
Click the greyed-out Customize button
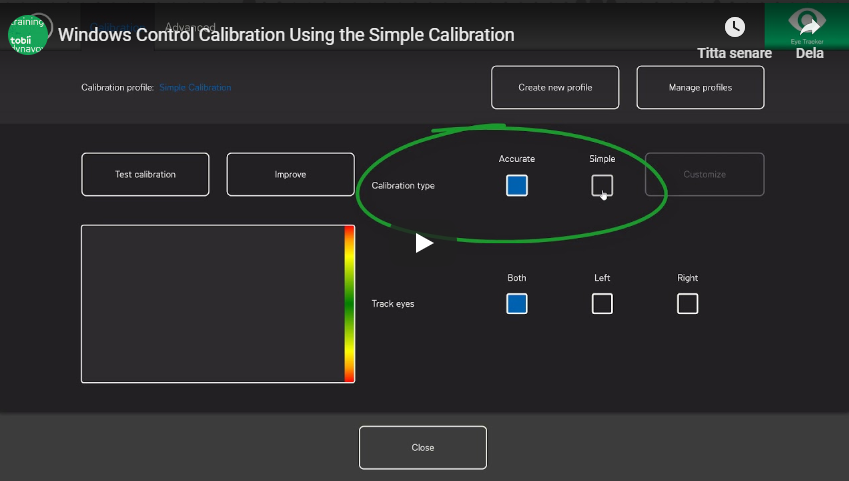(704, 174)
